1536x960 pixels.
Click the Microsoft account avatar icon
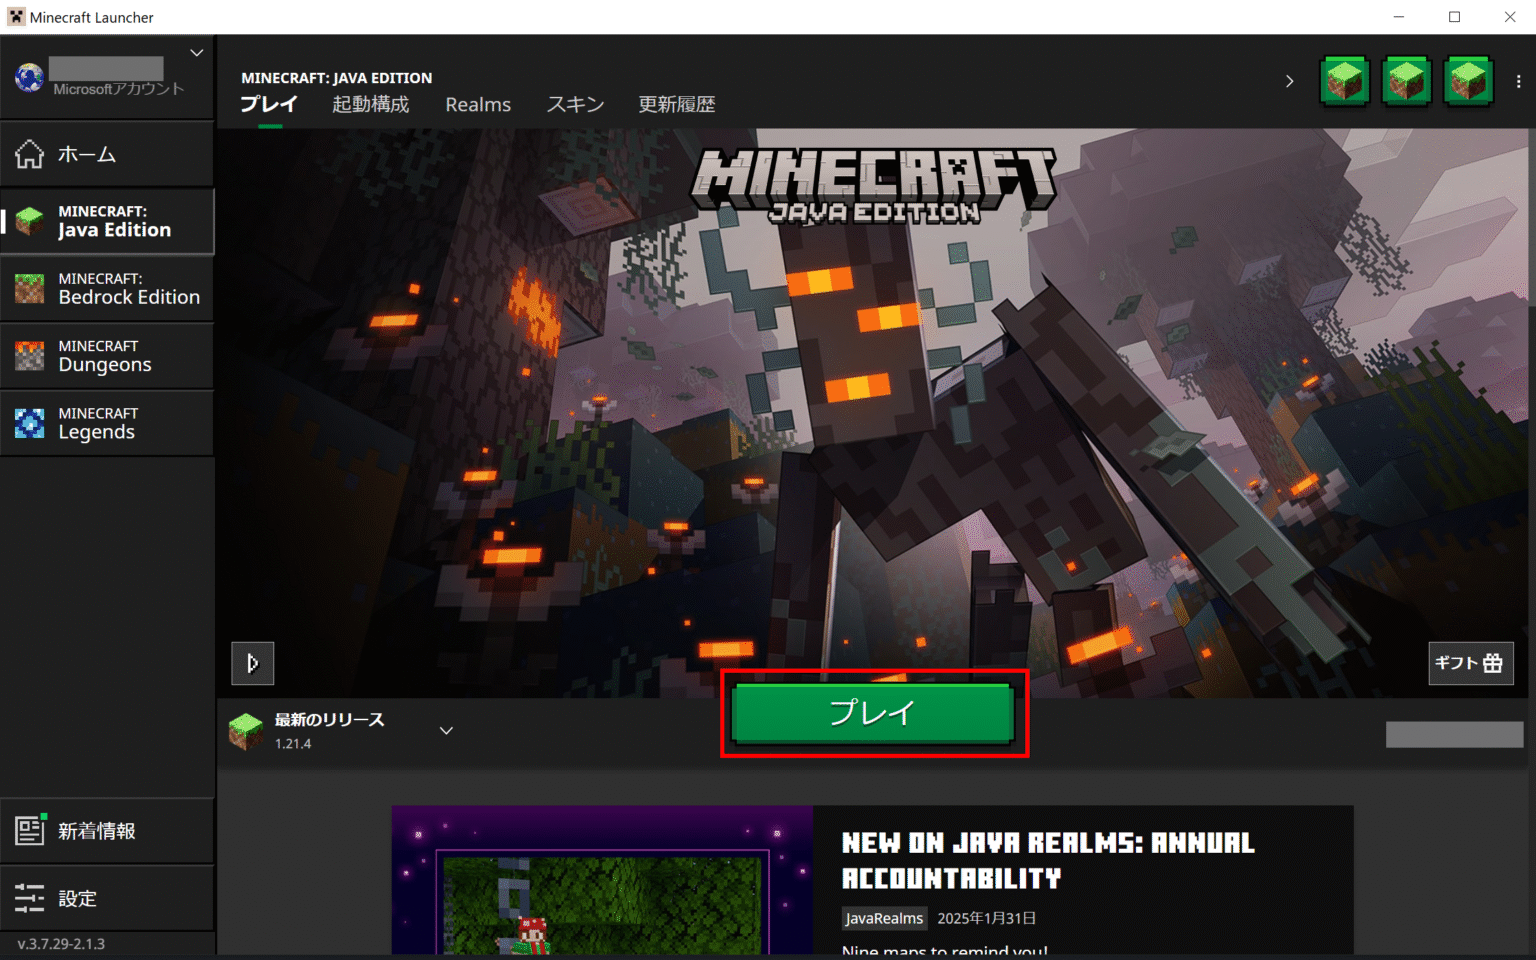28,77
